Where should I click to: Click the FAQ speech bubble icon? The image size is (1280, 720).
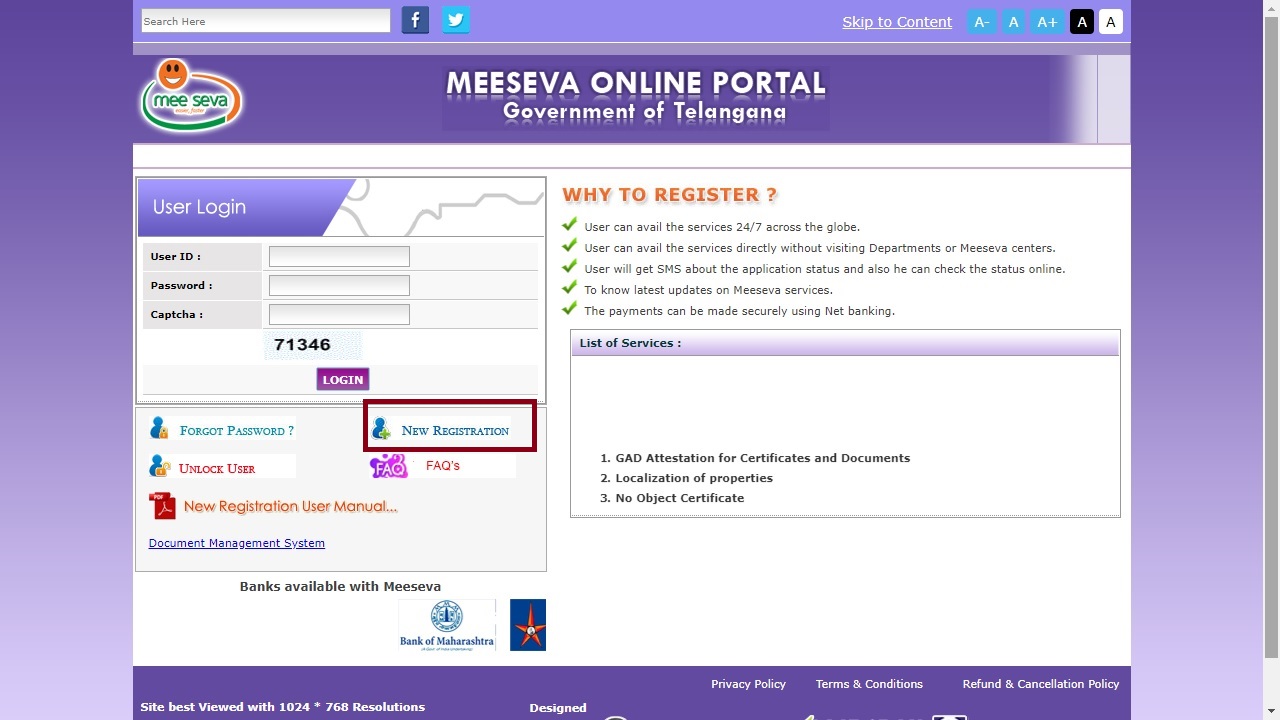pos(388,466)
